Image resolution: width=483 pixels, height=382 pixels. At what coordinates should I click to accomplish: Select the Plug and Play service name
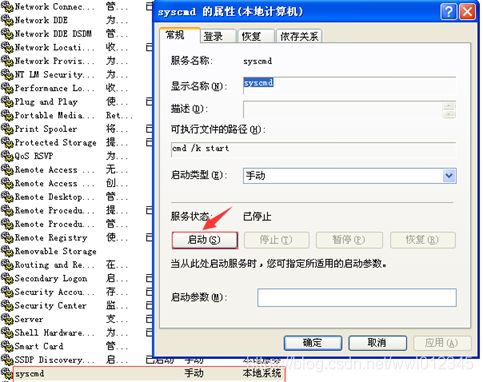[46, 102]
